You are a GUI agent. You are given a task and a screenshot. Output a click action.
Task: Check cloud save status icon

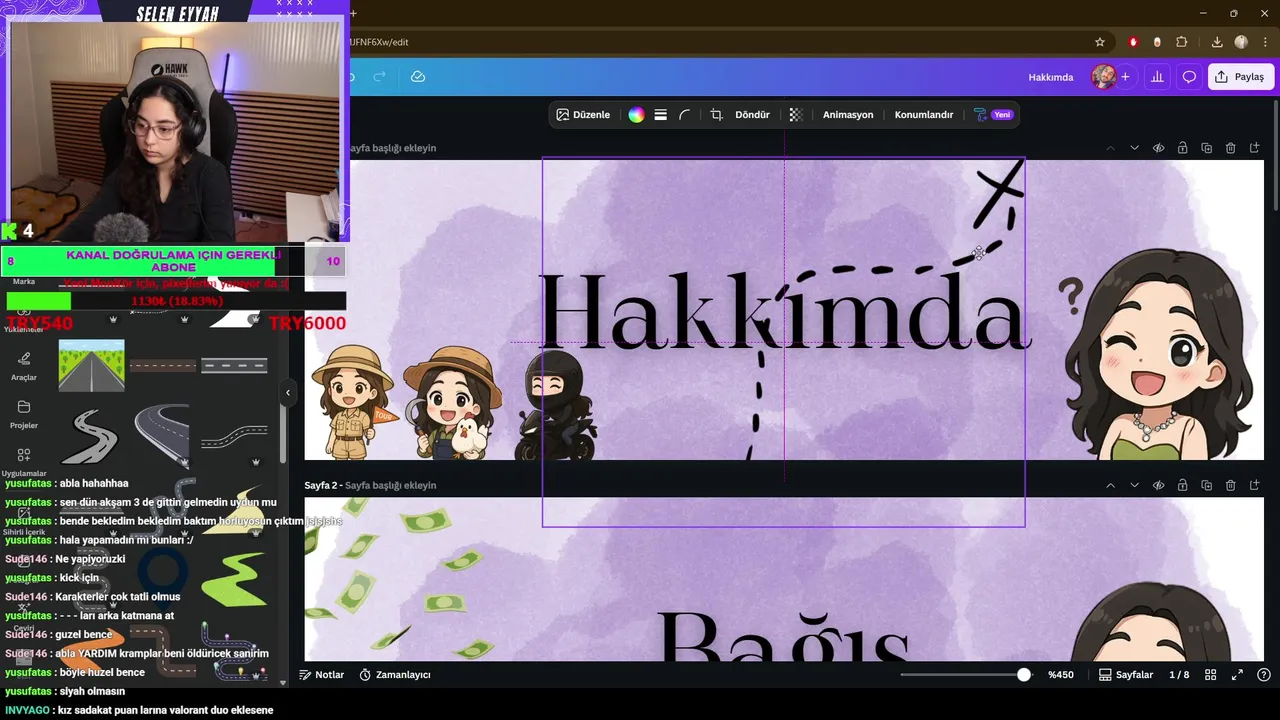(x=418, y=77)
